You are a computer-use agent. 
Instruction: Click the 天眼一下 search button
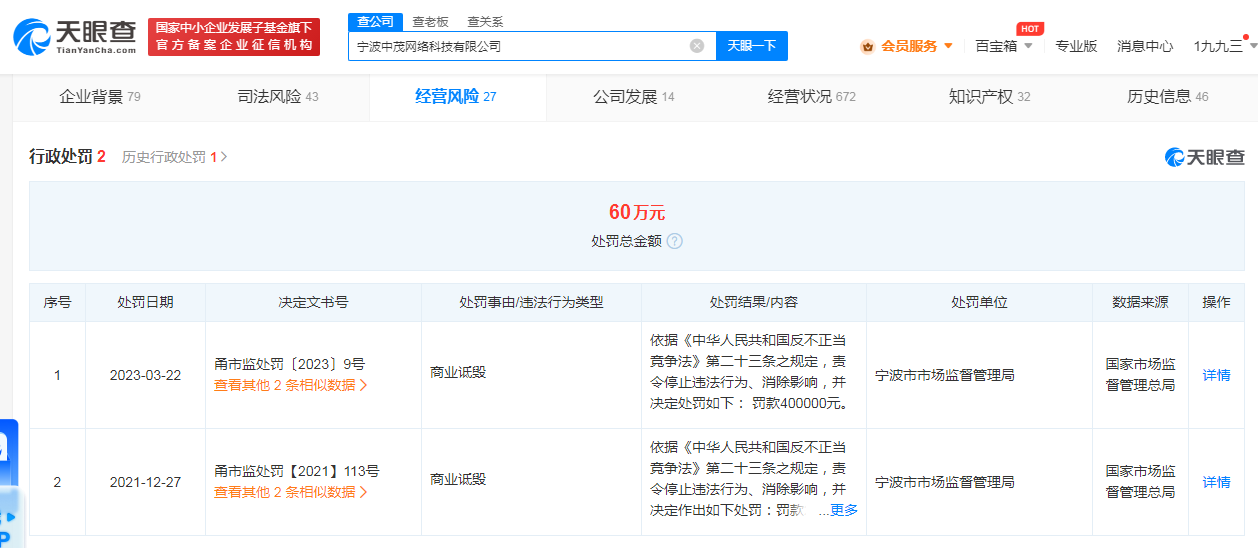pyautogui.click(x=751, y=46)
